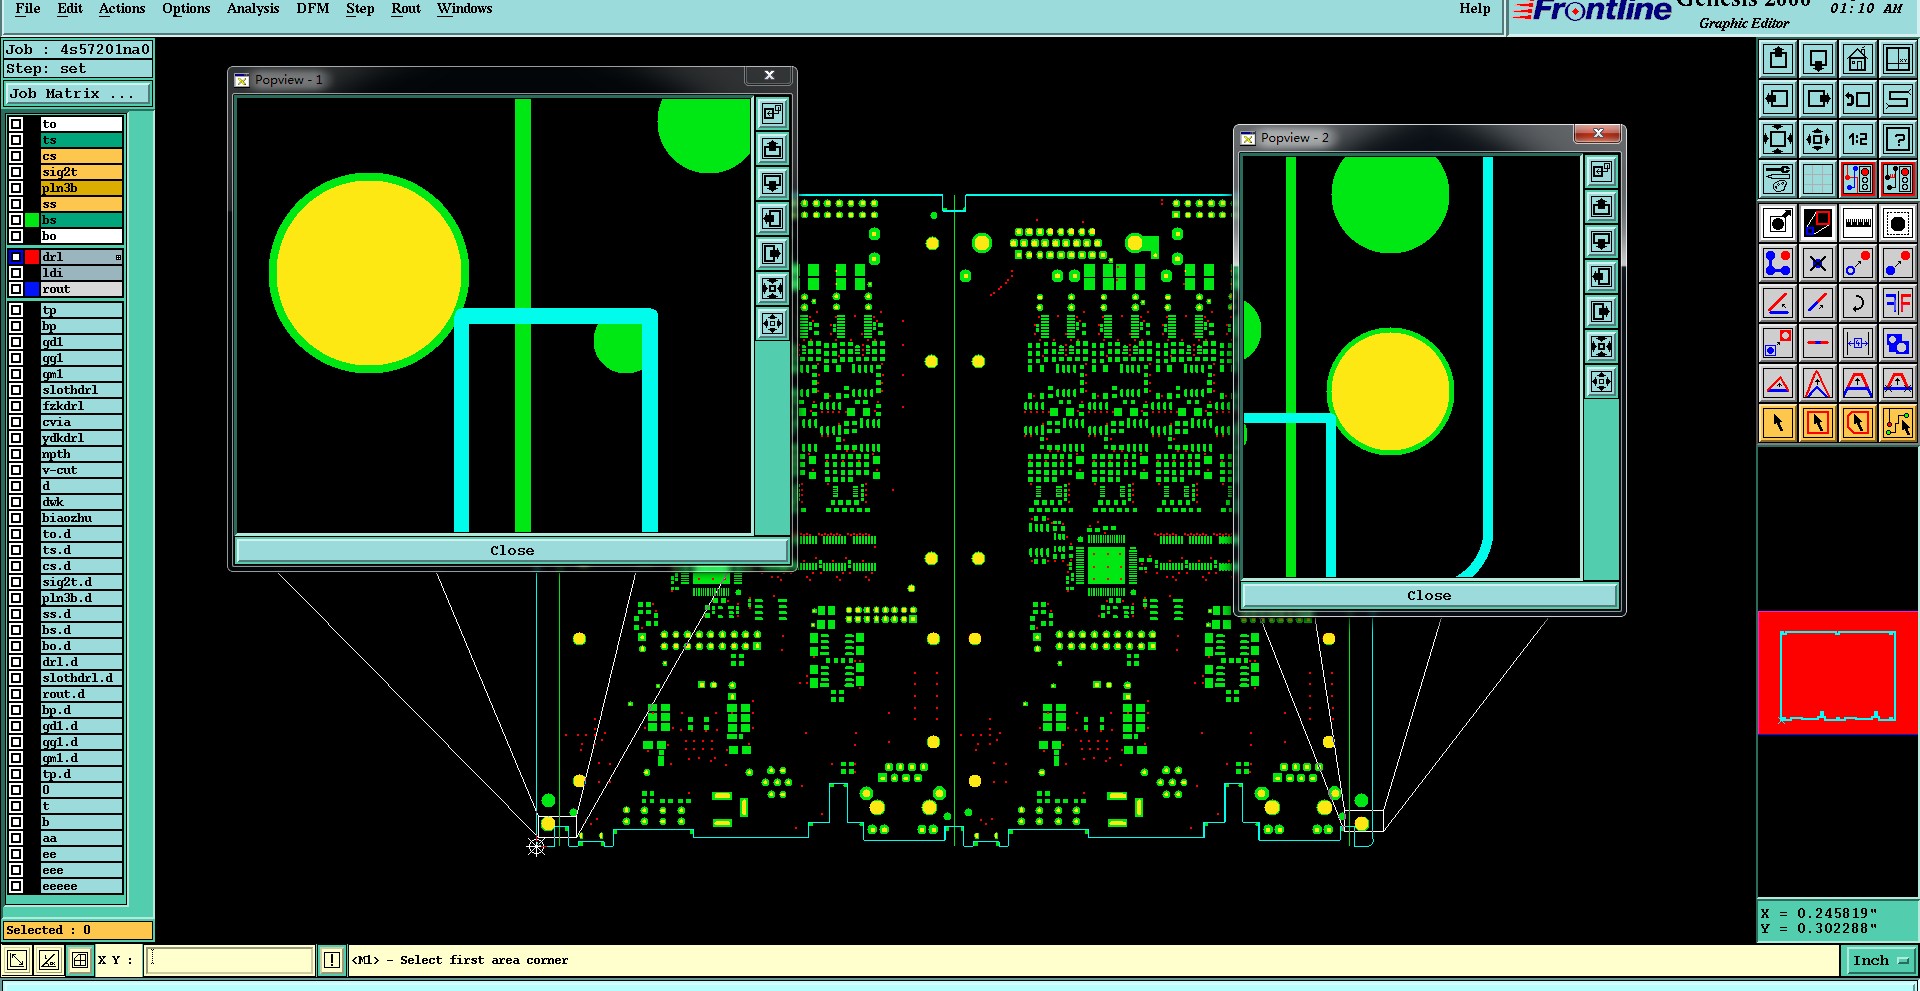The width and height of the screenshot is (1920, 991).
Task: Click the pan left icon in main toolbar
Action: pos(1778,99)
